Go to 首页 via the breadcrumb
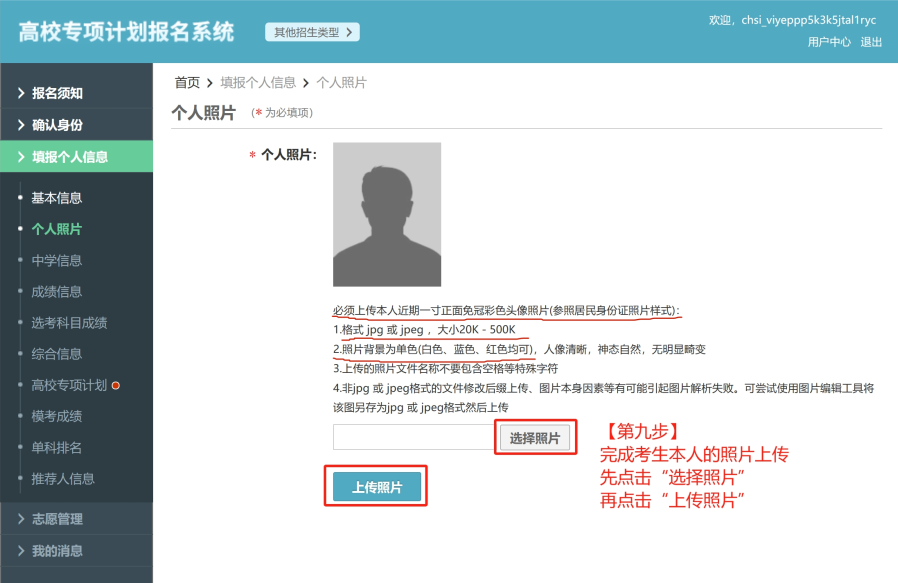This screenshot has width=898, height=583. coord(186,82)
